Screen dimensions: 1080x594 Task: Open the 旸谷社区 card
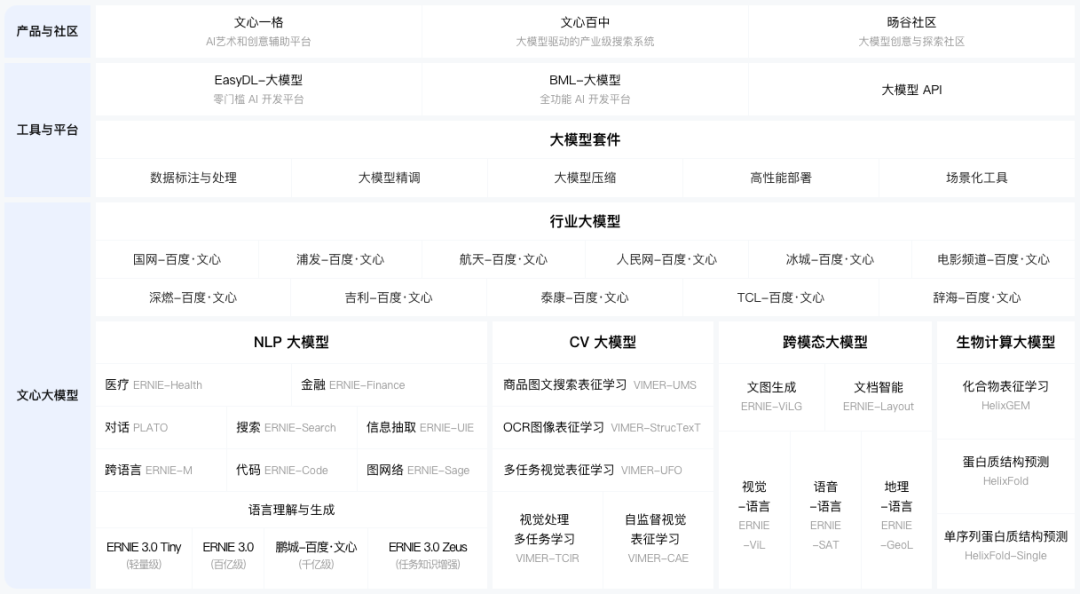pyautogui.click(x=911, y=32)
